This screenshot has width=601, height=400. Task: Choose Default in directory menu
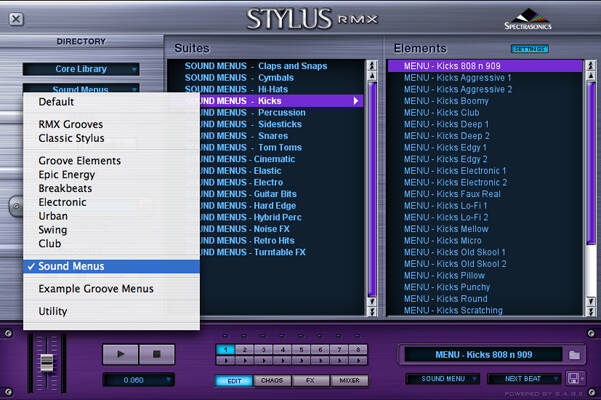[x=112, y=102]
